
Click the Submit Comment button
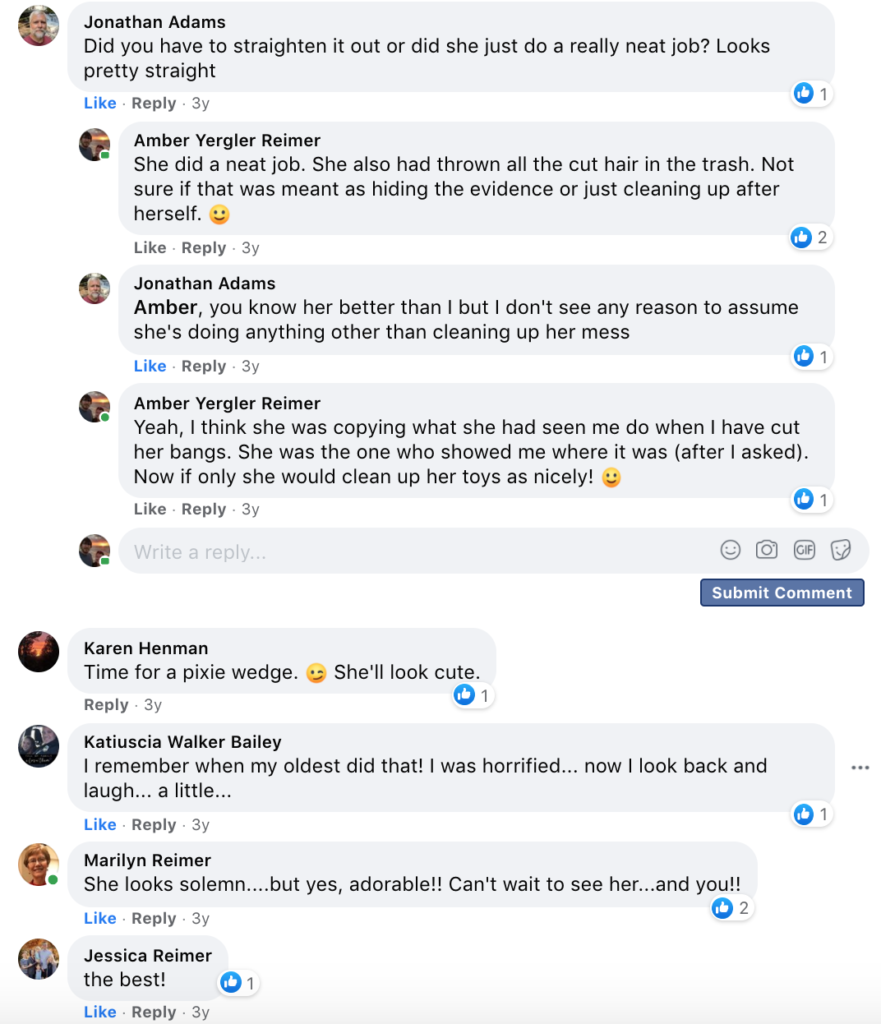[x=782, y=593]
